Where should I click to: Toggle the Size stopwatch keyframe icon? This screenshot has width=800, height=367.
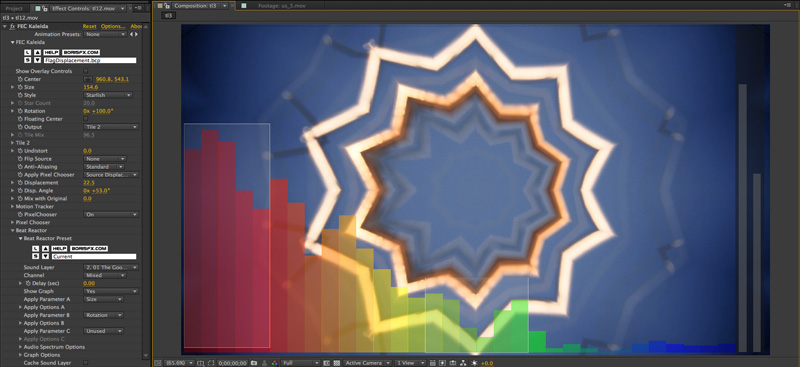[20, 87]
